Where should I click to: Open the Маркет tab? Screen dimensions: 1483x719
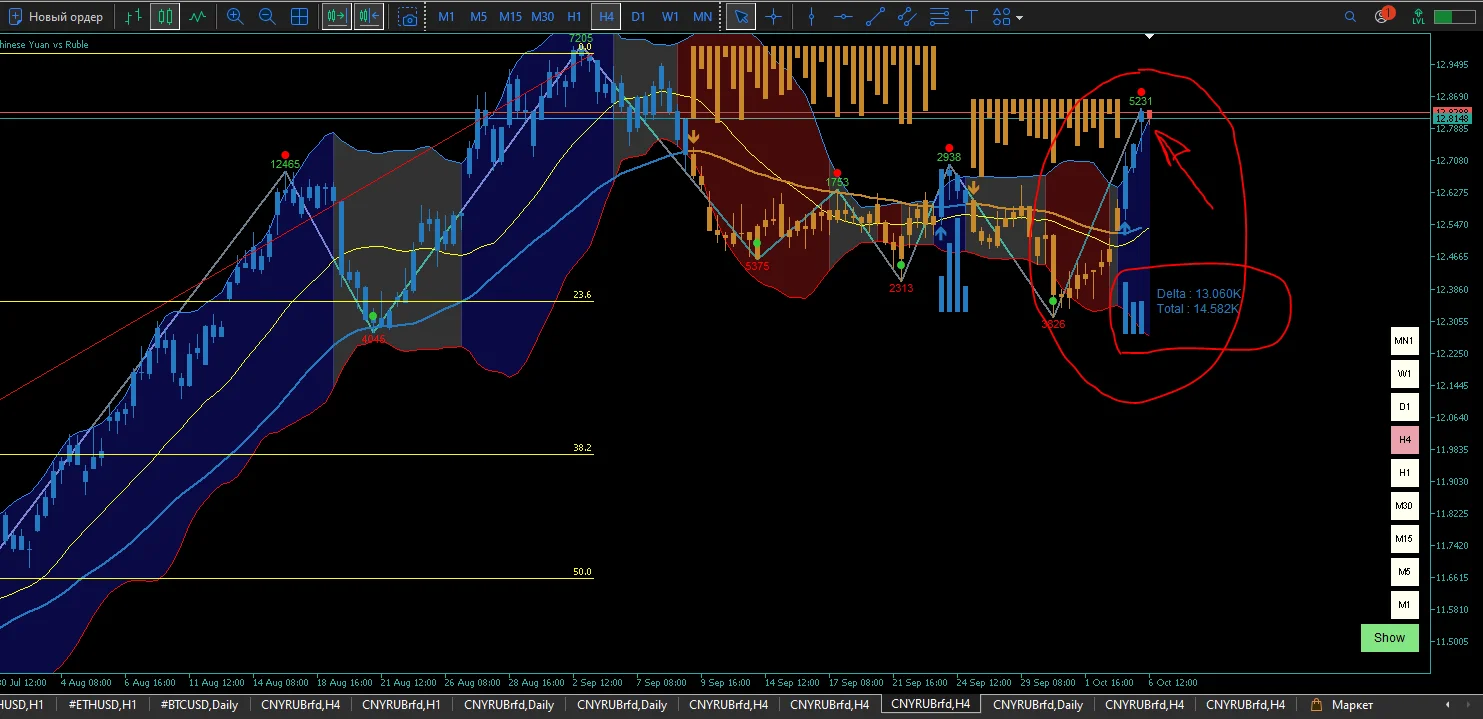(x=1343, y=705)
